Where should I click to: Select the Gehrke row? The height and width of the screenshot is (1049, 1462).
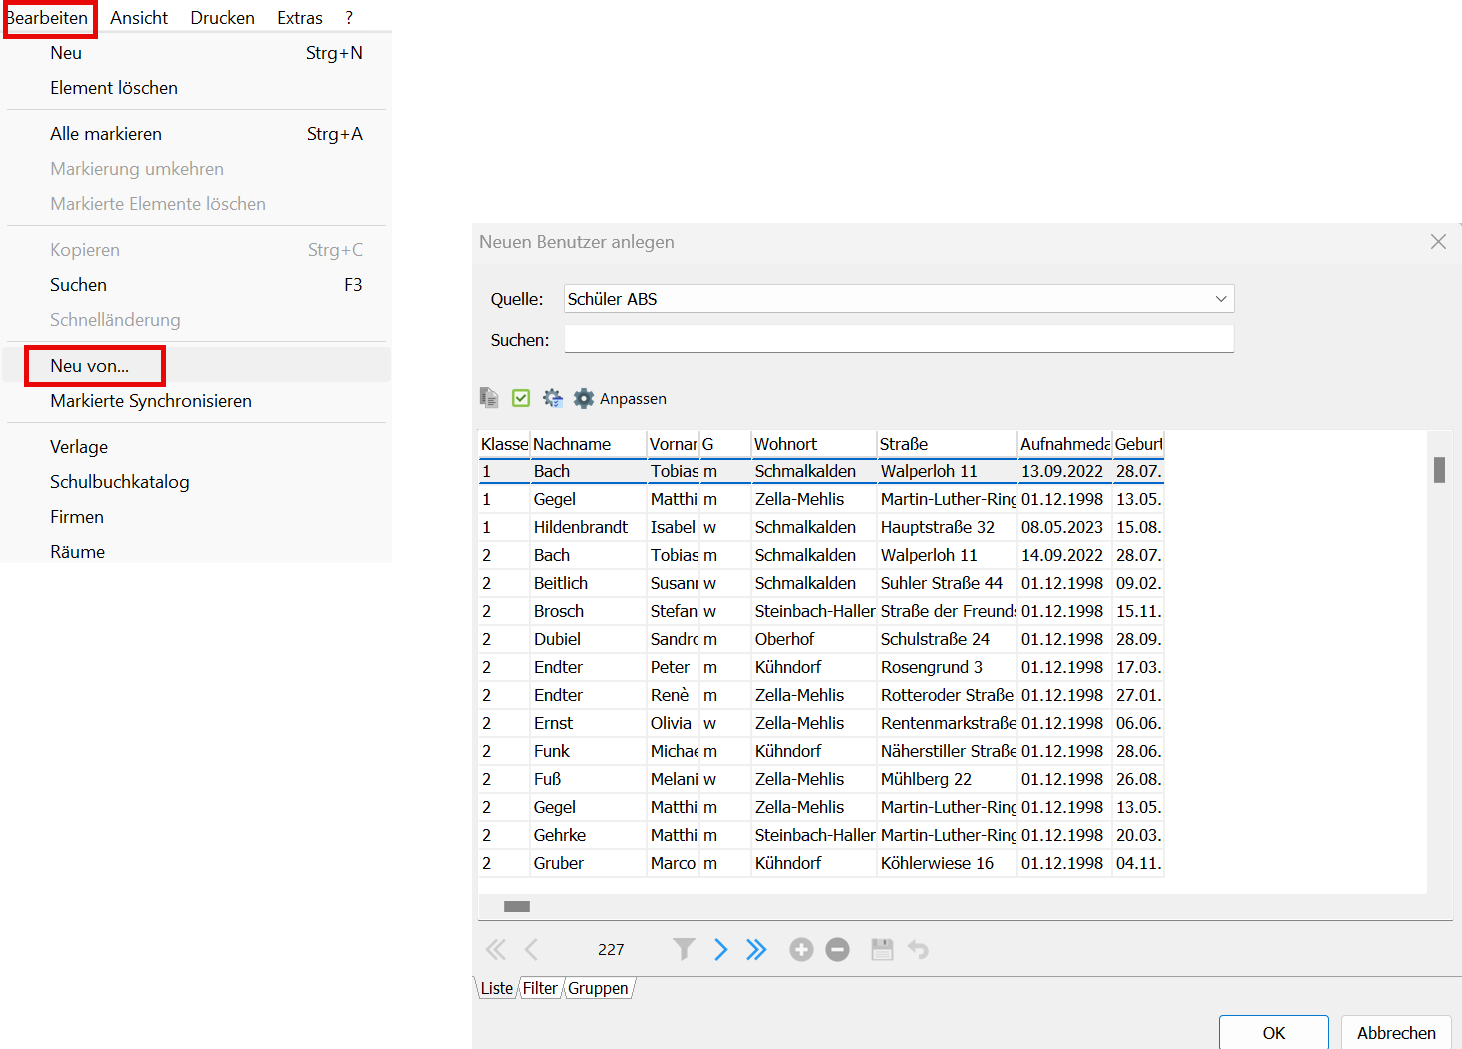(x=821, y=835)
